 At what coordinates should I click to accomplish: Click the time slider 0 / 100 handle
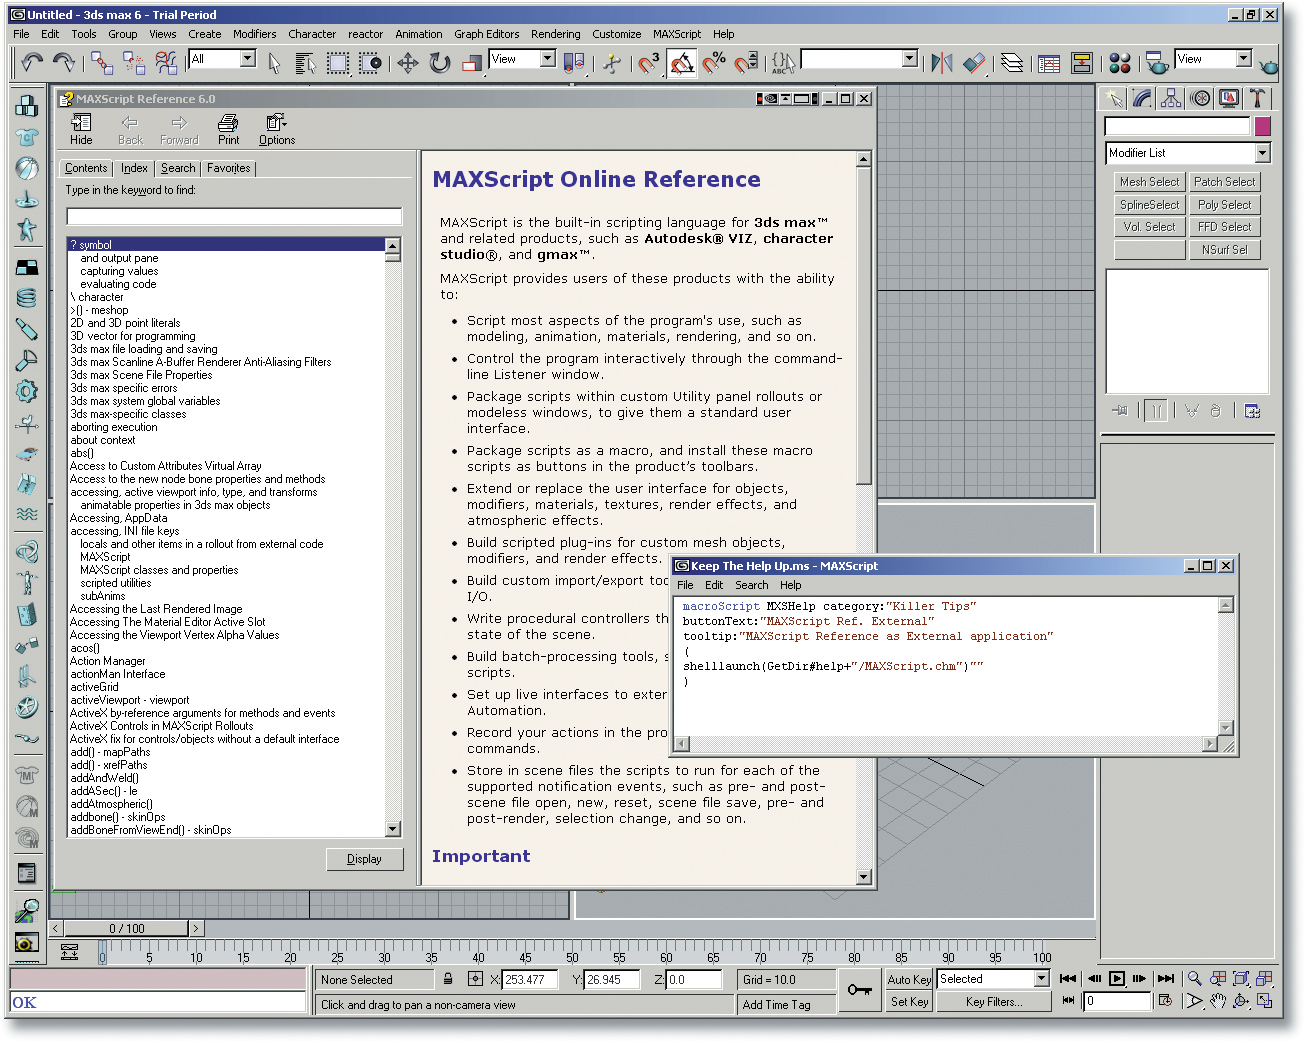click(x=127, y=929)
